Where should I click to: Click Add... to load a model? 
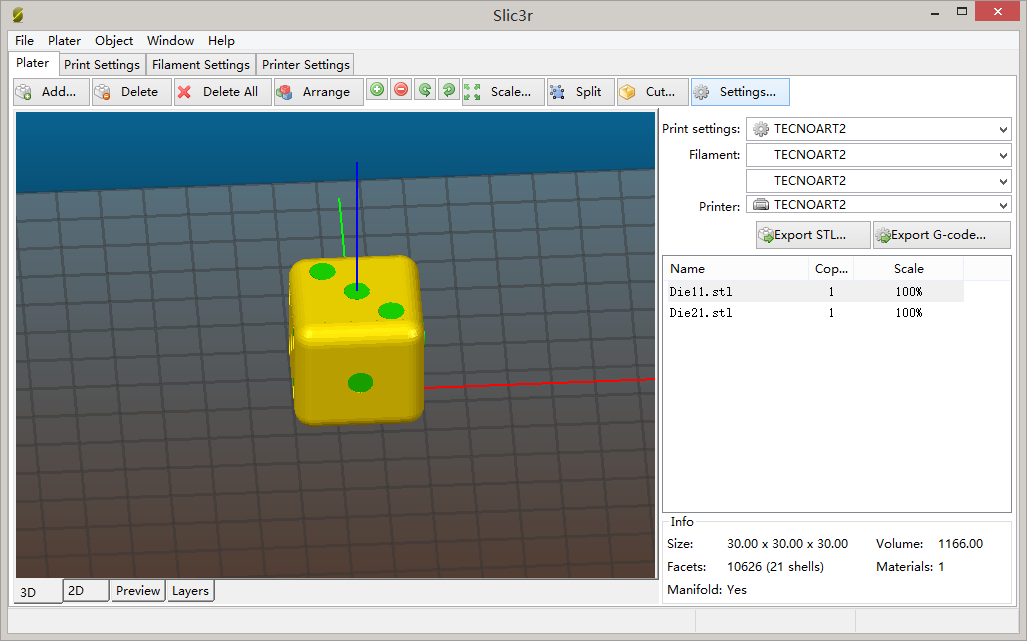tap(51, 92)
